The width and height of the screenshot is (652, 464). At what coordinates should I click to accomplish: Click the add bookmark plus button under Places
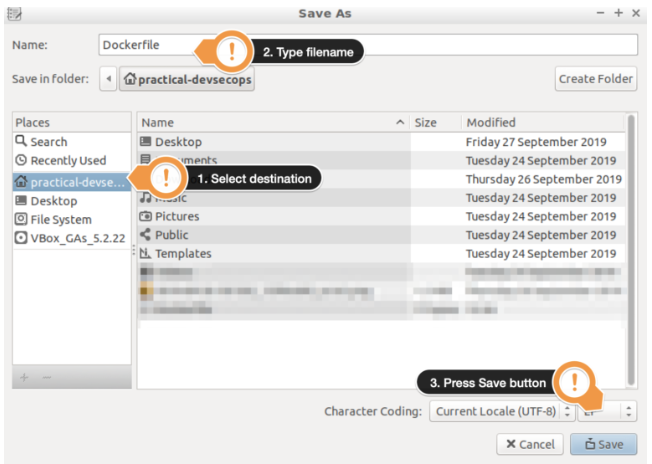(24, 377)
